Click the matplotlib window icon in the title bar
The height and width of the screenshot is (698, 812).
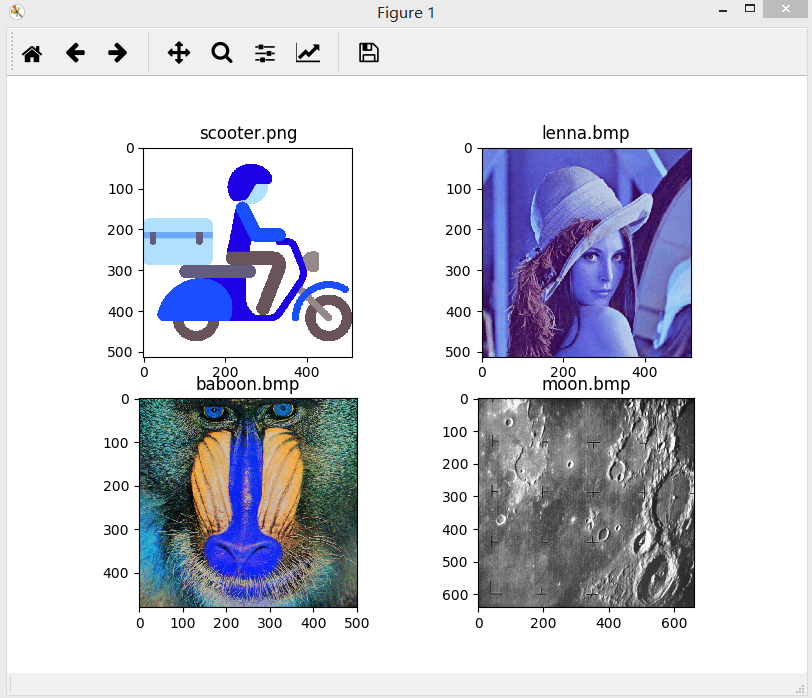coord(17,12)
